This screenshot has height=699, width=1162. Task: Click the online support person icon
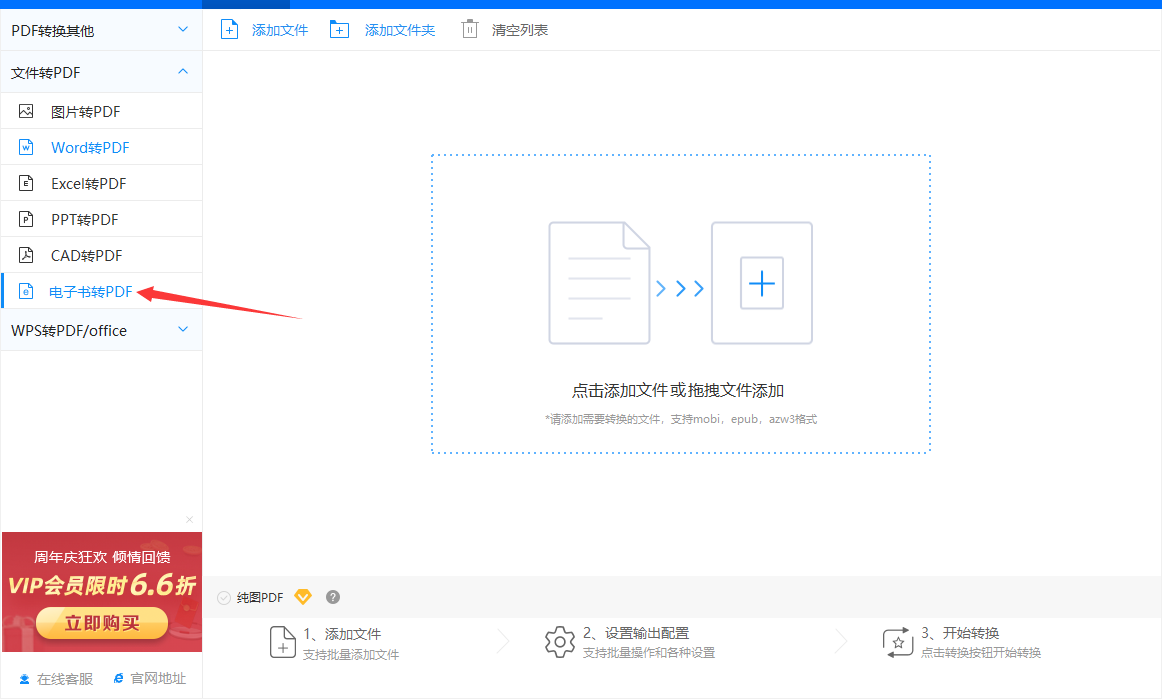point(24,679)
